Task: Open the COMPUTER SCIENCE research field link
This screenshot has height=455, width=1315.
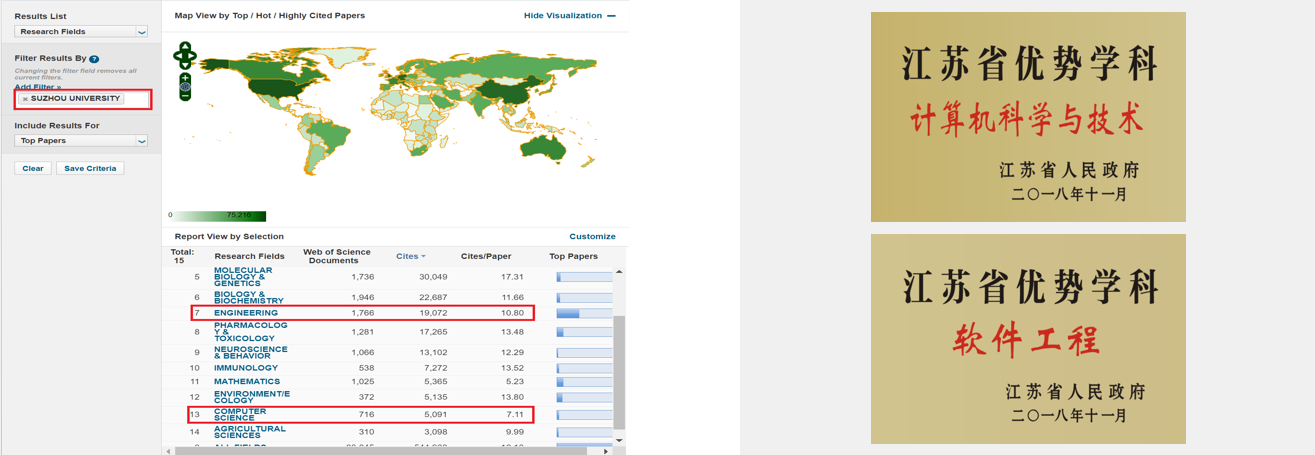Action: point(240,415)
